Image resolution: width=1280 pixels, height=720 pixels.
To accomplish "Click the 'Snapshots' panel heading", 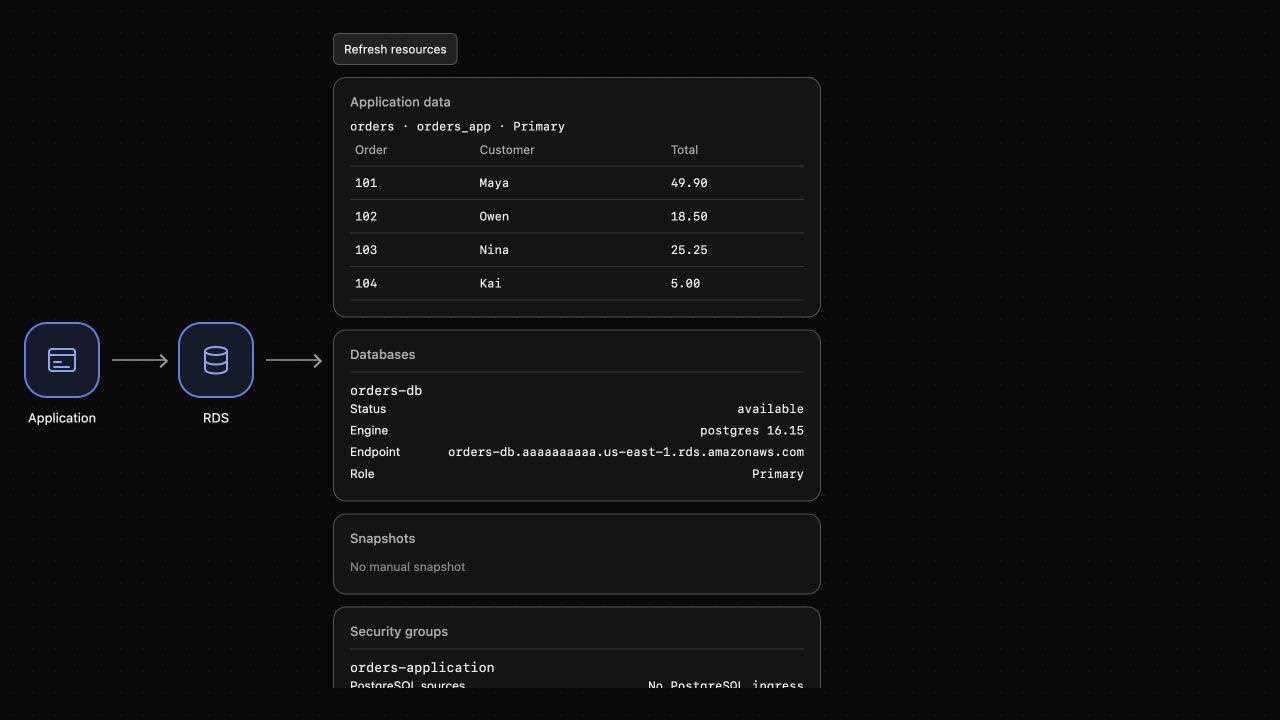I will [x=382, y=539].
